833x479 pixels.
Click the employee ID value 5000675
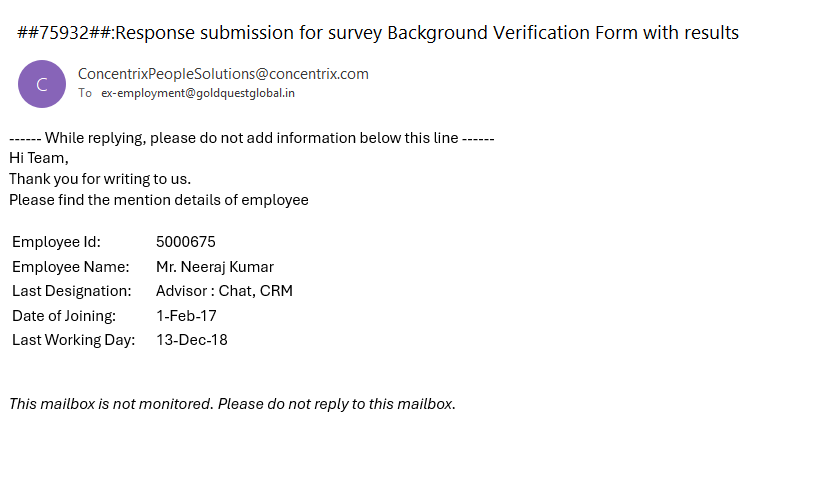tap(186, 242)
